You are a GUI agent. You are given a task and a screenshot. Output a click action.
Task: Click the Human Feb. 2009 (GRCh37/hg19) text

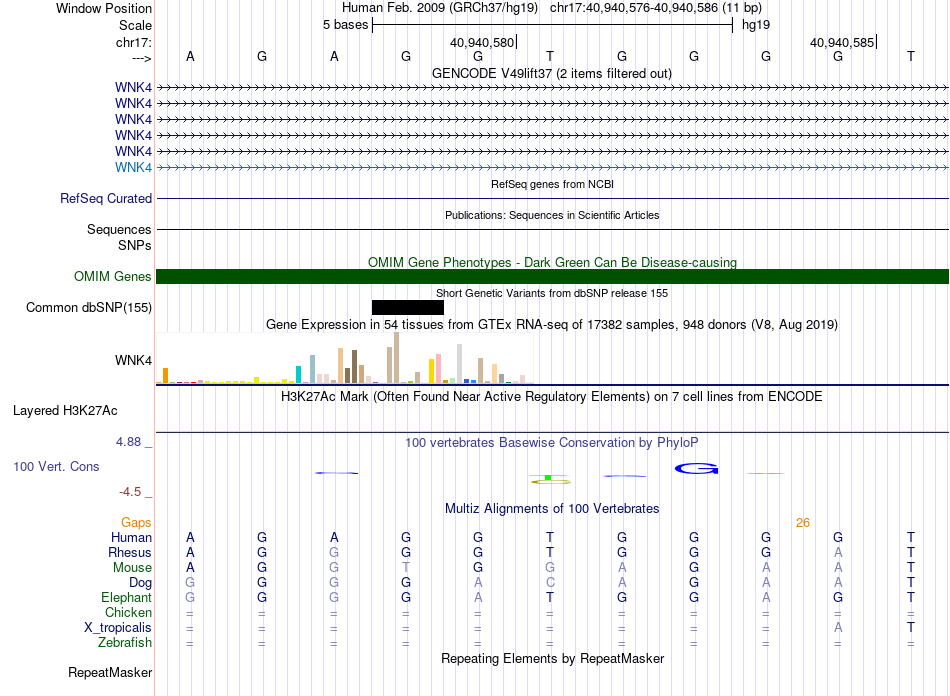pyautogui.click(x=440, y=8)
